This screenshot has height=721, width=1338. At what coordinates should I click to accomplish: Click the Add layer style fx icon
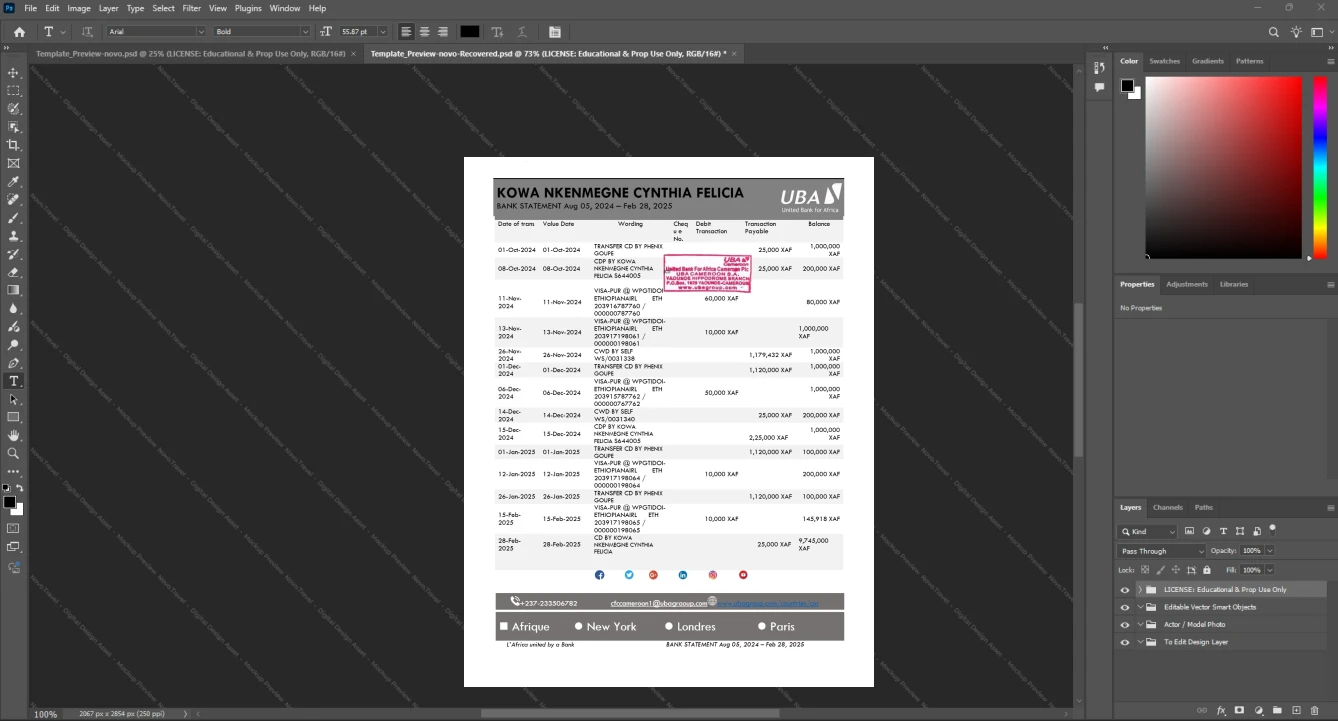tap(1221, 710)
